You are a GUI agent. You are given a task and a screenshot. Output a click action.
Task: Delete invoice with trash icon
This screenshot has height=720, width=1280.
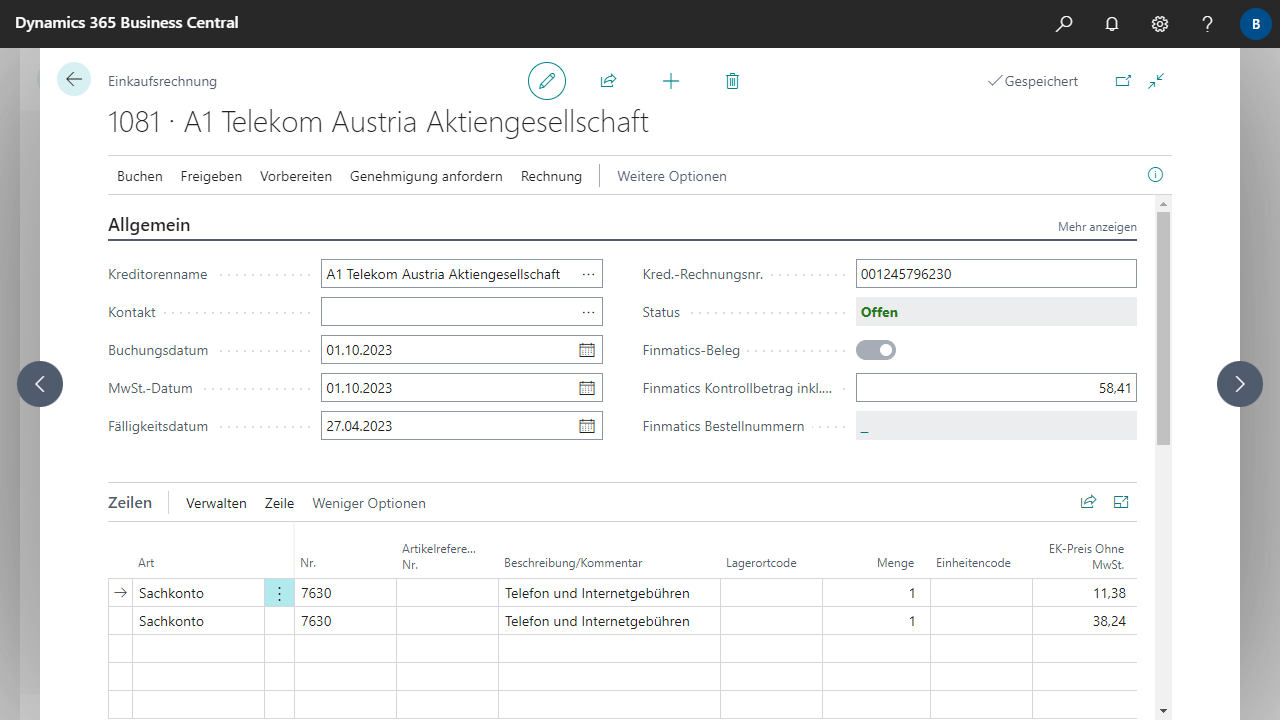pos(732,81)
